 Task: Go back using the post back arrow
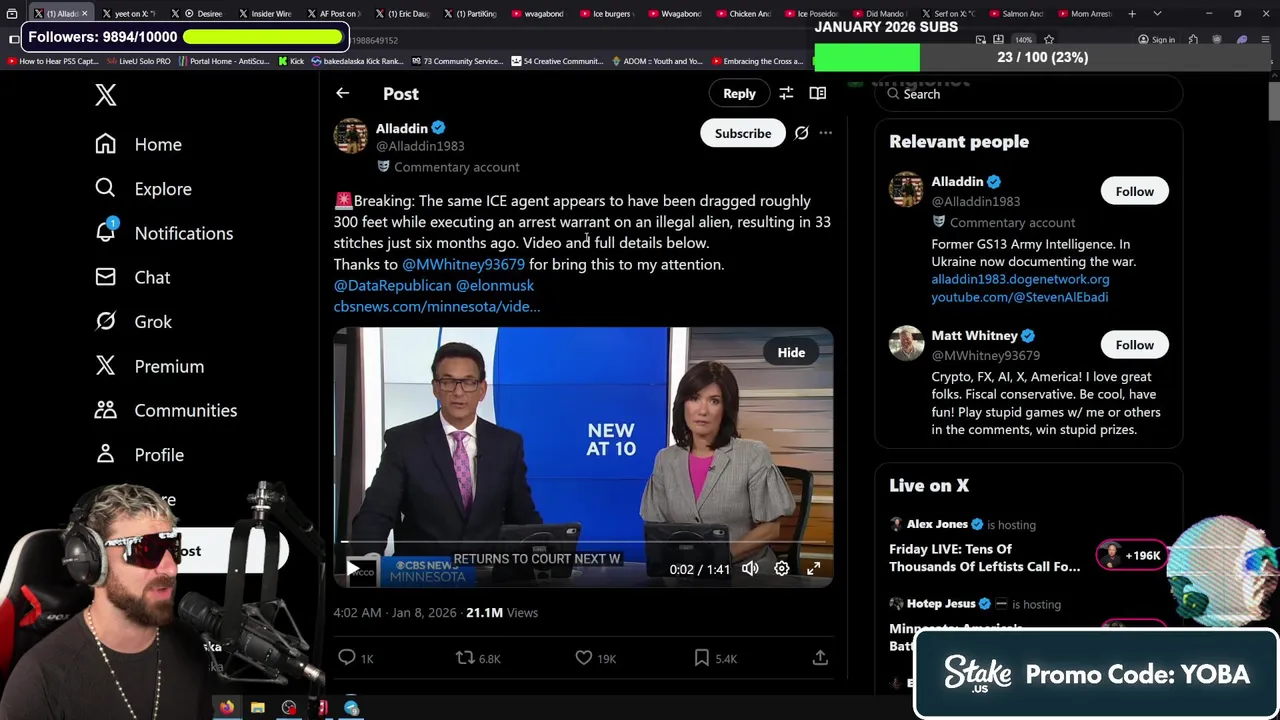coord(342,93)
